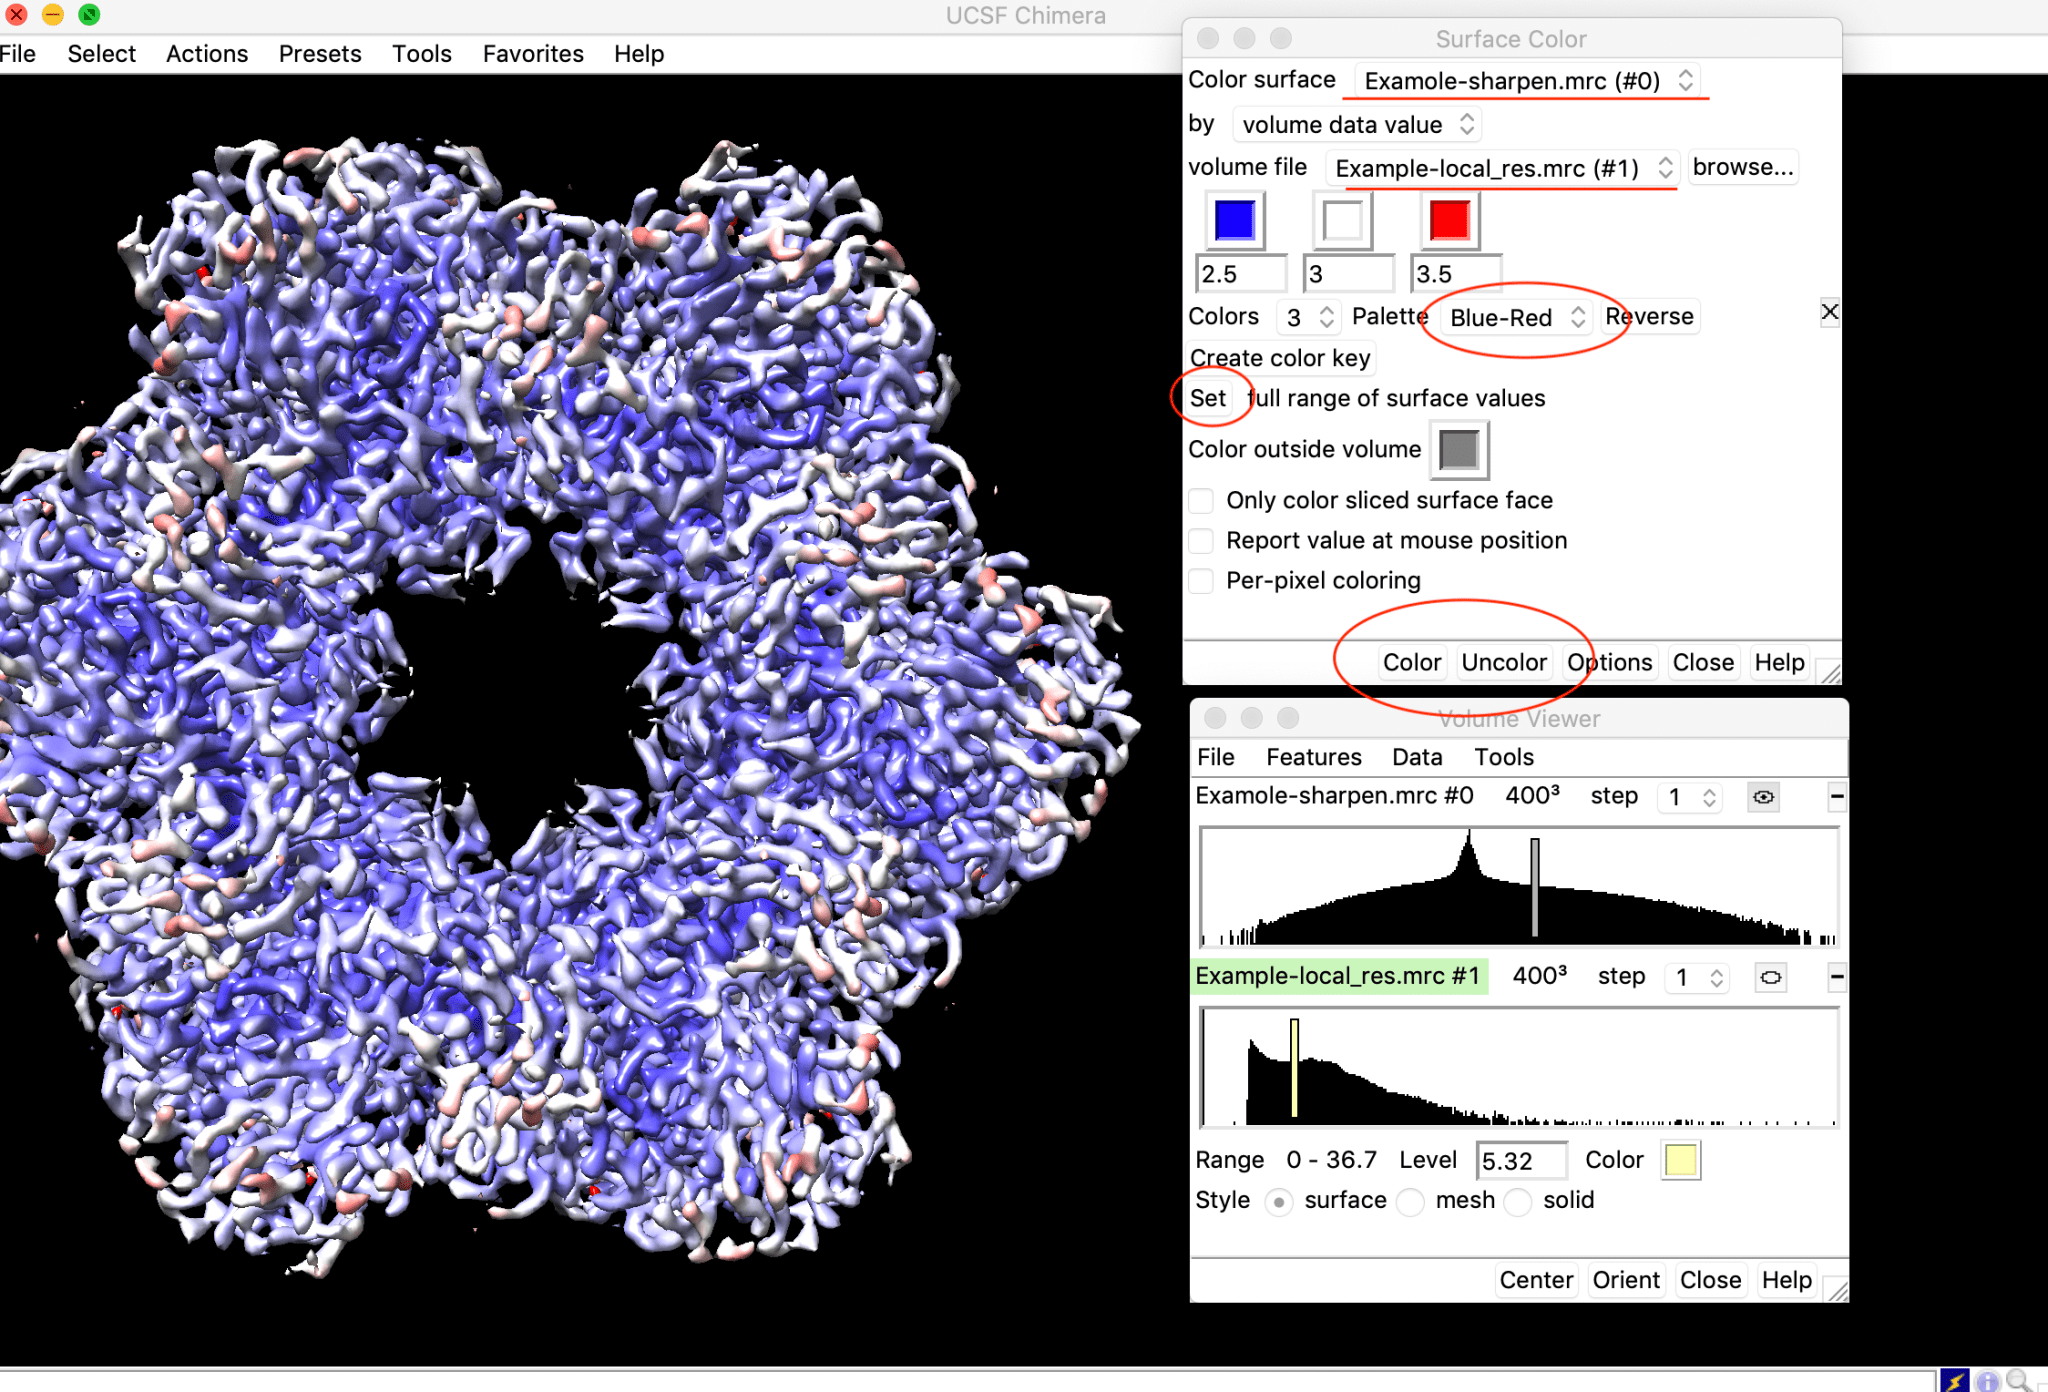Click the Level input showing 5.32
2048x1392 pixels.
pyautogui.click(x=1522, y=1160)
